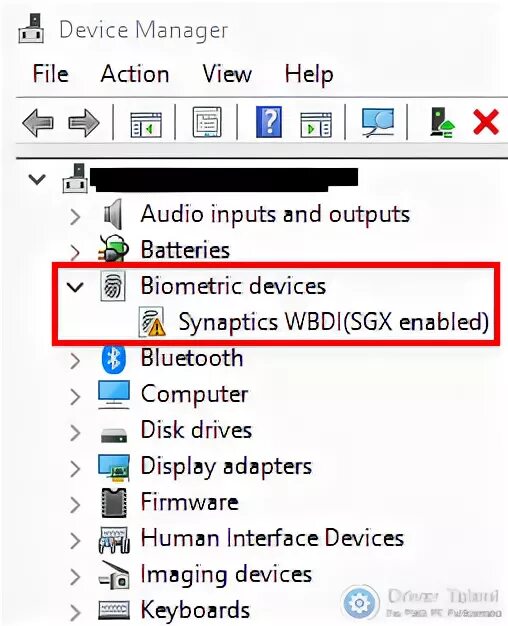Select the Human Interface Devices item
The image size is (508, 626).
272,538
